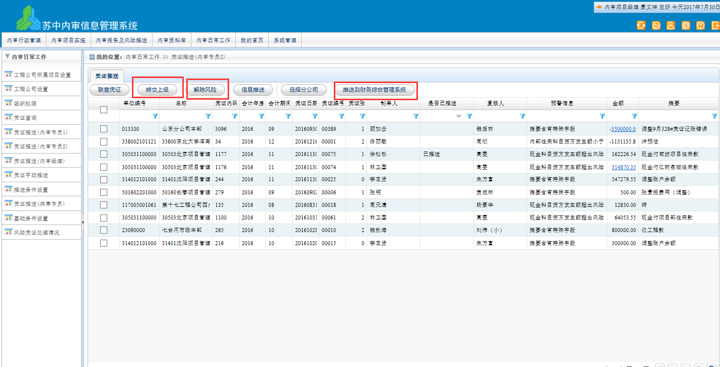The width and height of the screenshot is (720, 367).
Task: Click filter icon in 会计期间 column
Action: [288, 117]
